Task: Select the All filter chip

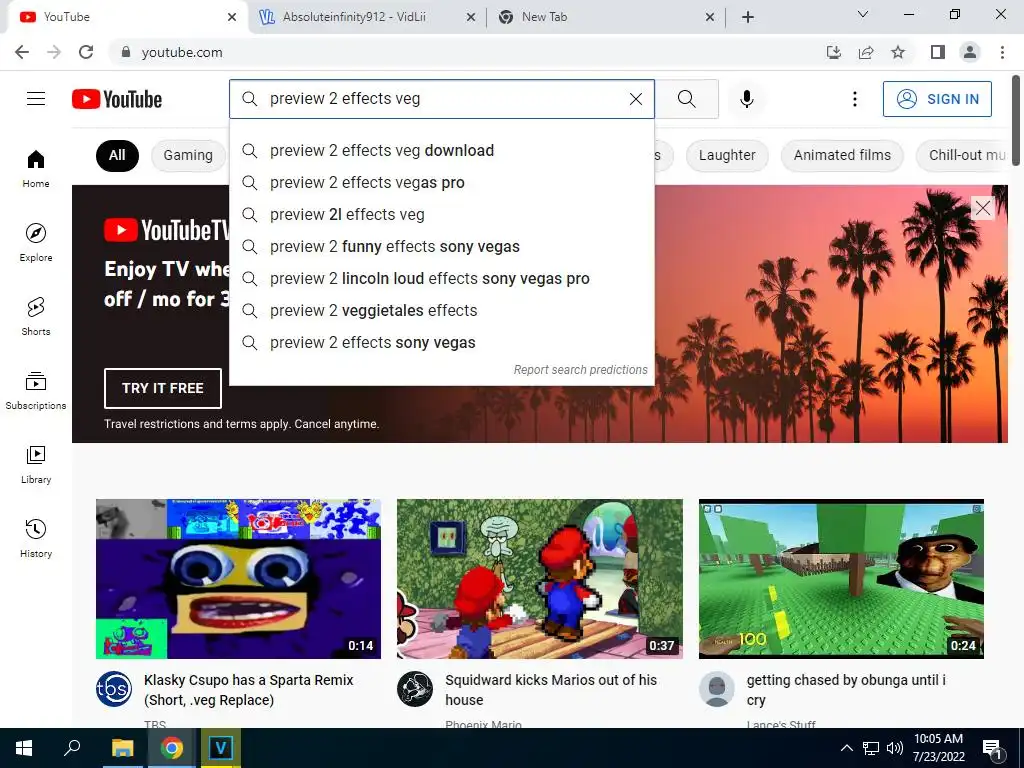Action: click(x=117, y=155)
